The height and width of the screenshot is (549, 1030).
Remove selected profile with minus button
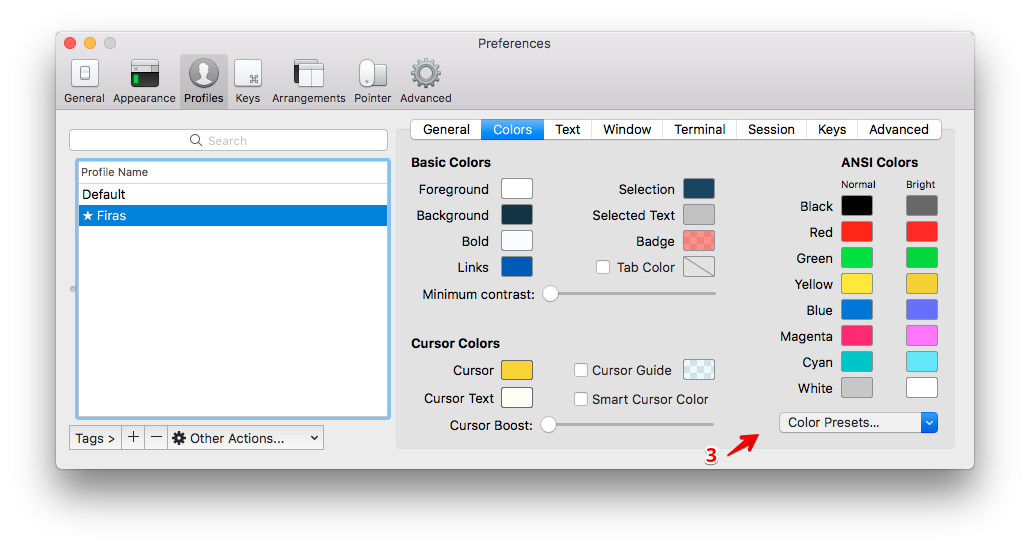point(156,437)
